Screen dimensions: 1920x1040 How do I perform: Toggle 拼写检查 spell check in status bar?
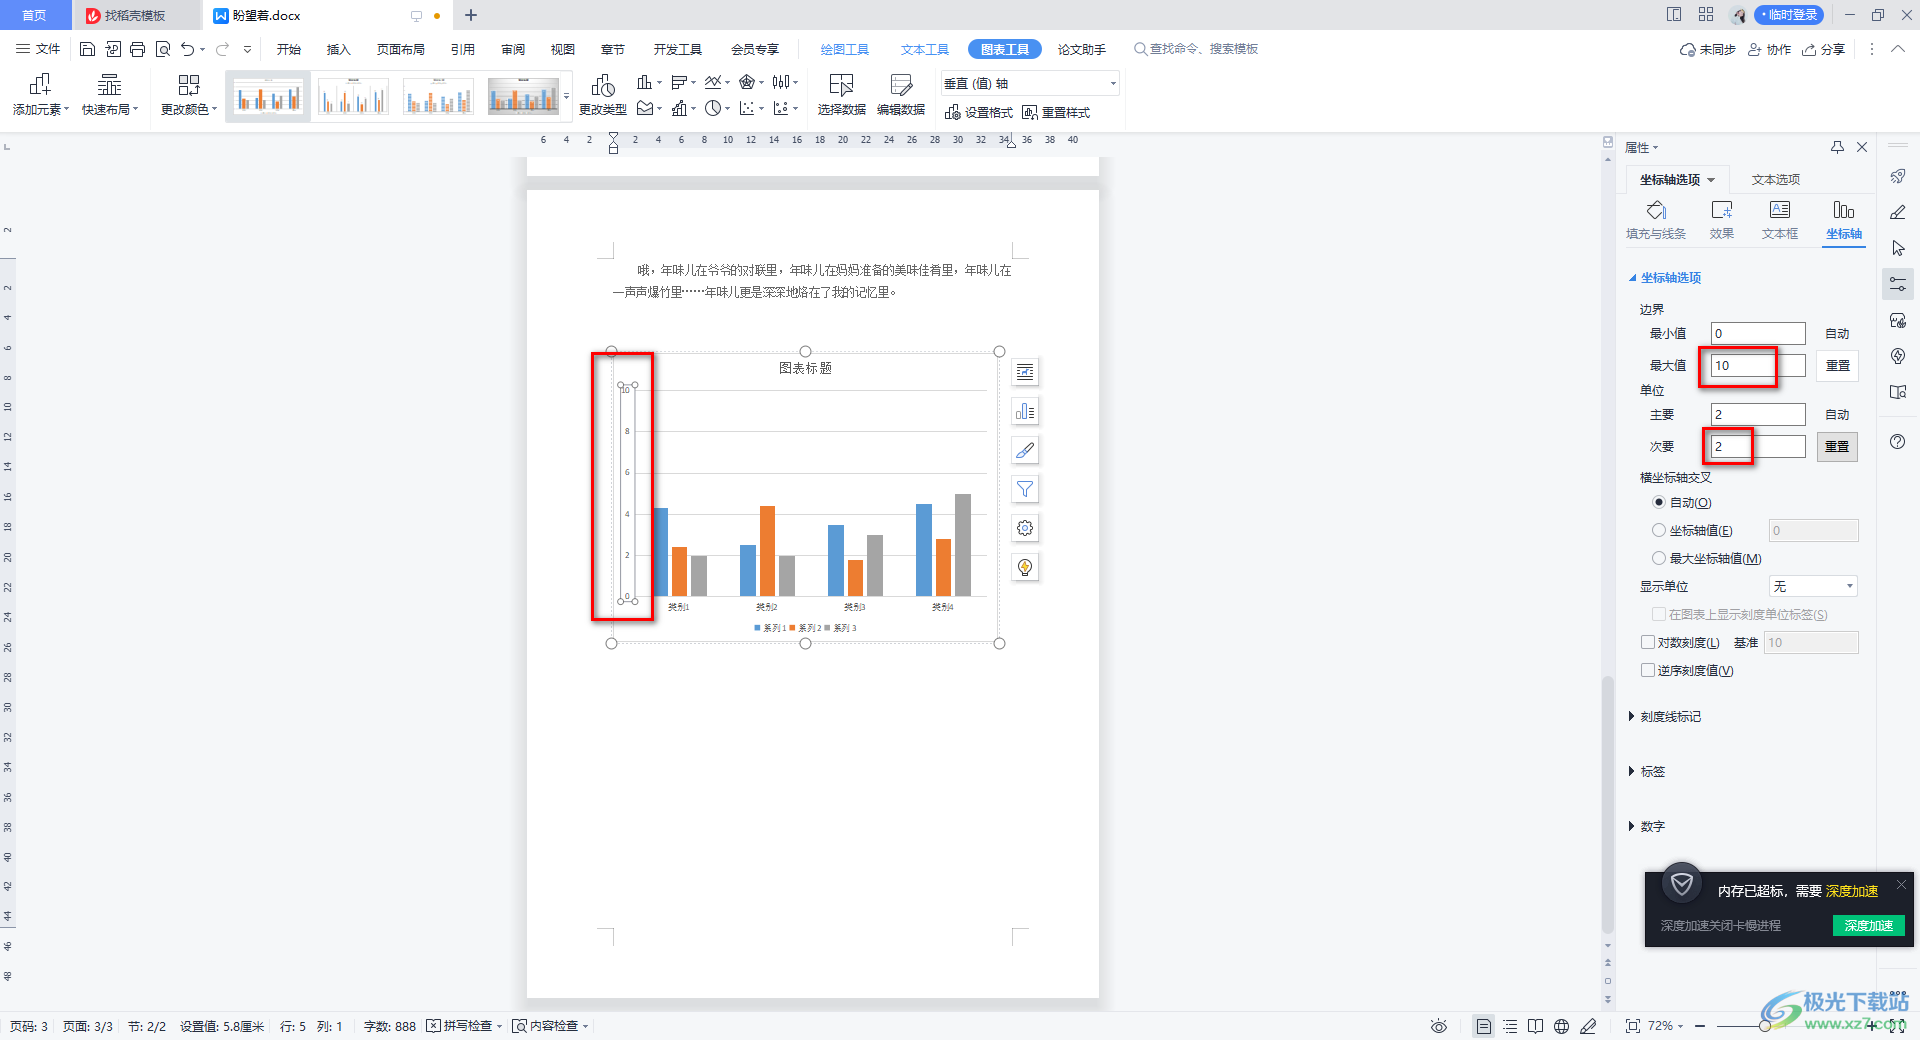pyautogui.click(x=464, y=1026)
